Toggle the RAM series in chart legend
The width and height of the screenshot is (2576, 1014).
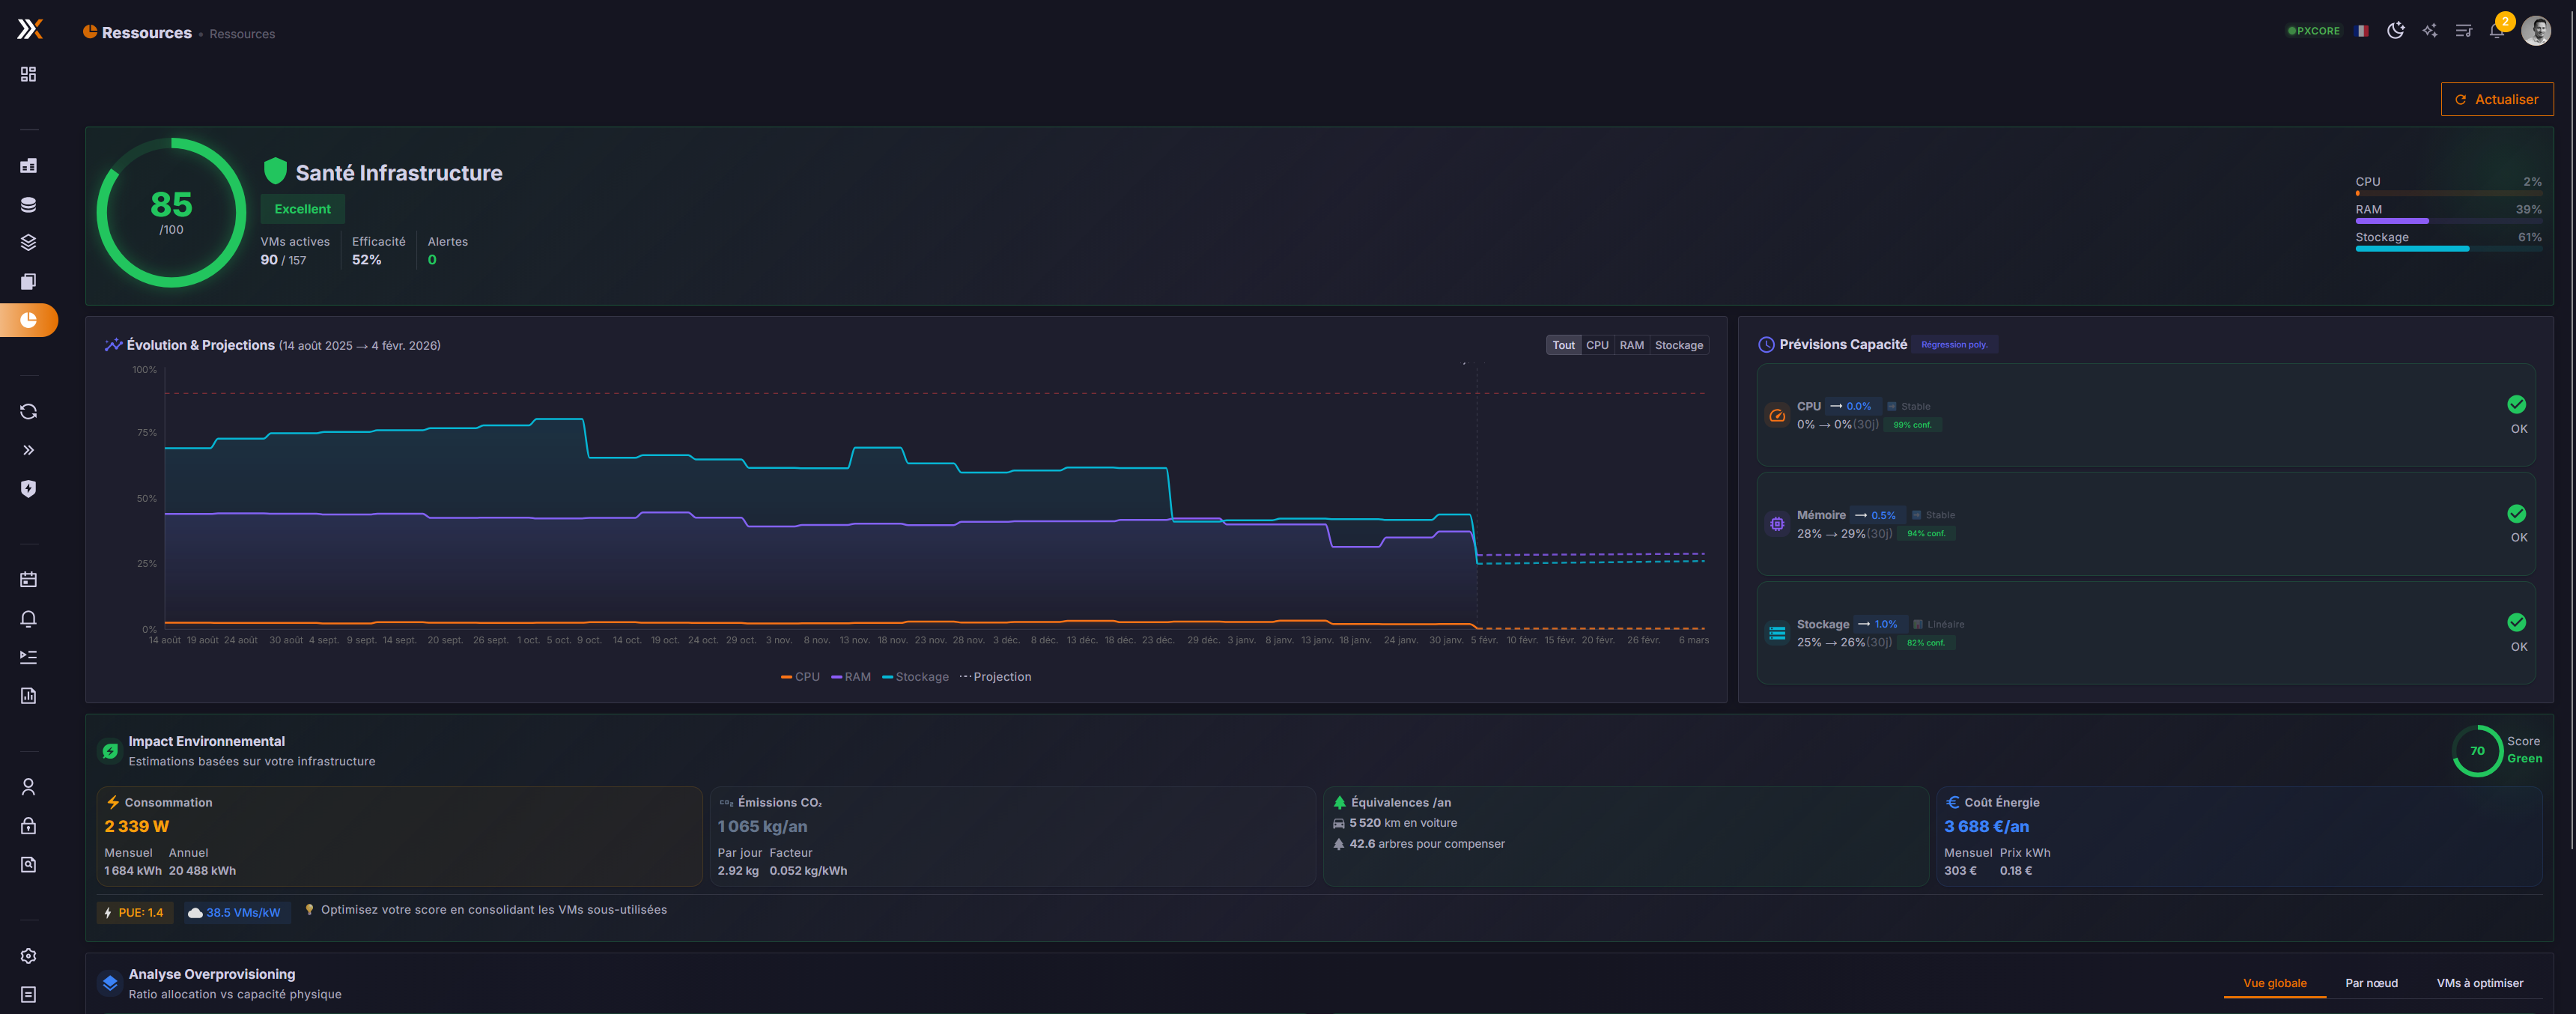coord(851,677)
